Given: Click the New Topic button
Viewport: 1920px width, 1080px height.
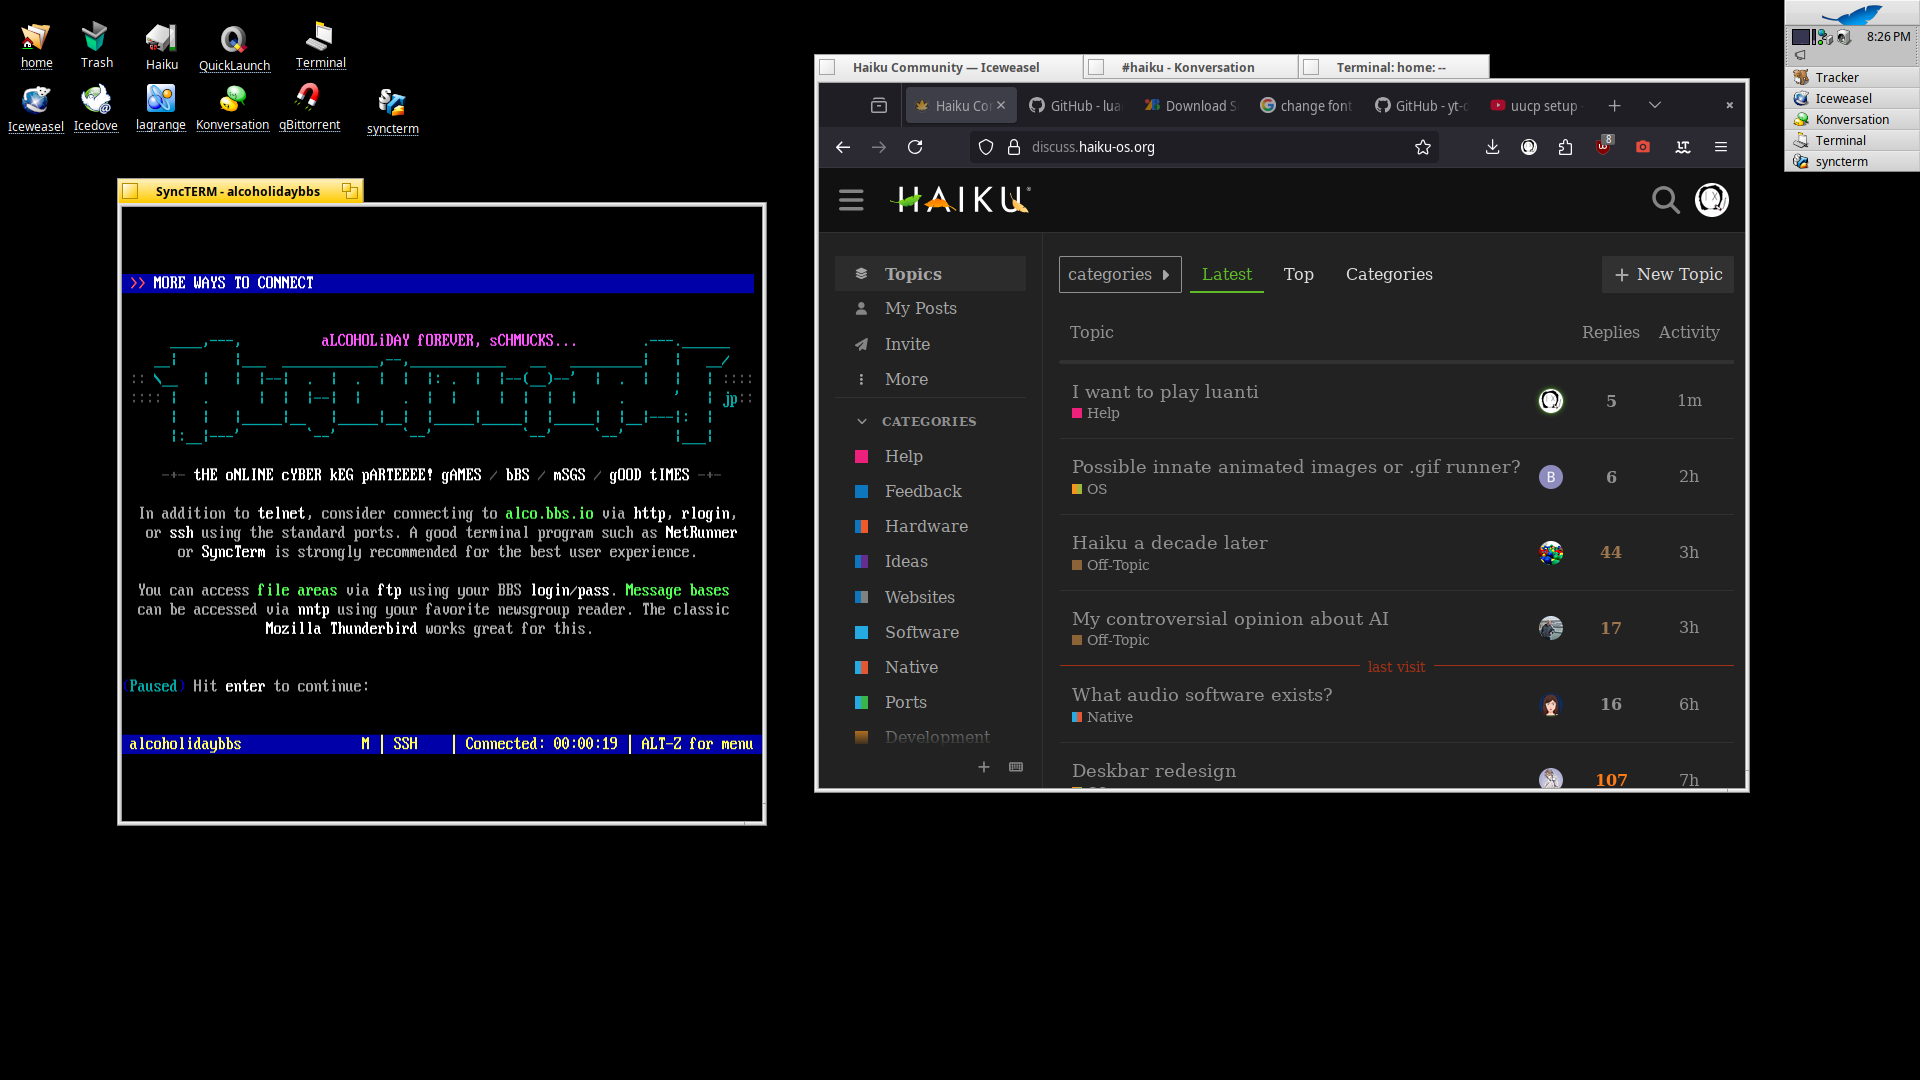Looking at the screenshot, I should click(1667, 274).
